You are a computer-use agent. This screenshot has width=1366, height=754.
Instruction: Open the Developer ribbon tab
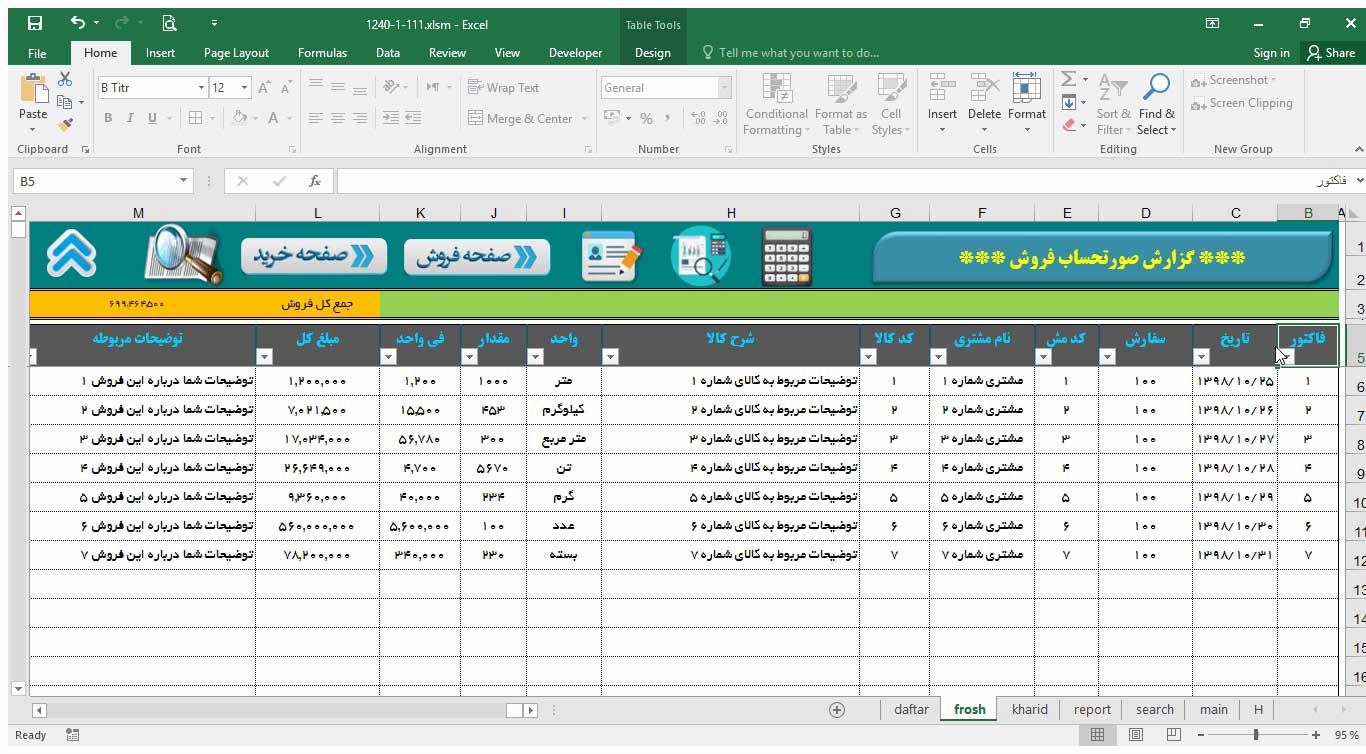click(x=576, y=53)
